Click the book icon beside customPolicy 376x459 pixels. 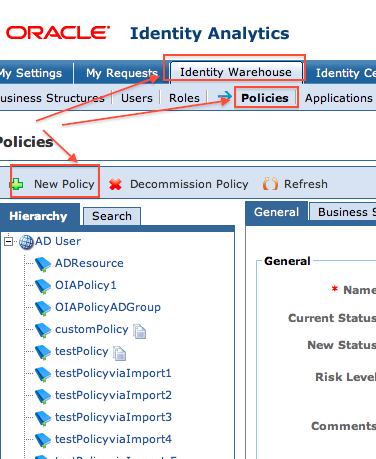pyautogui.click(x=43, y=330)
